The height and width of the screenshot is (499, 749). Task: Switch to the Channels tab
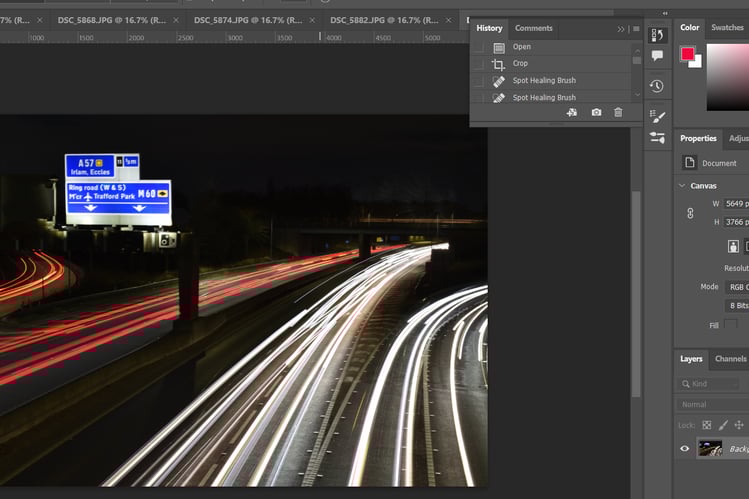730,359
